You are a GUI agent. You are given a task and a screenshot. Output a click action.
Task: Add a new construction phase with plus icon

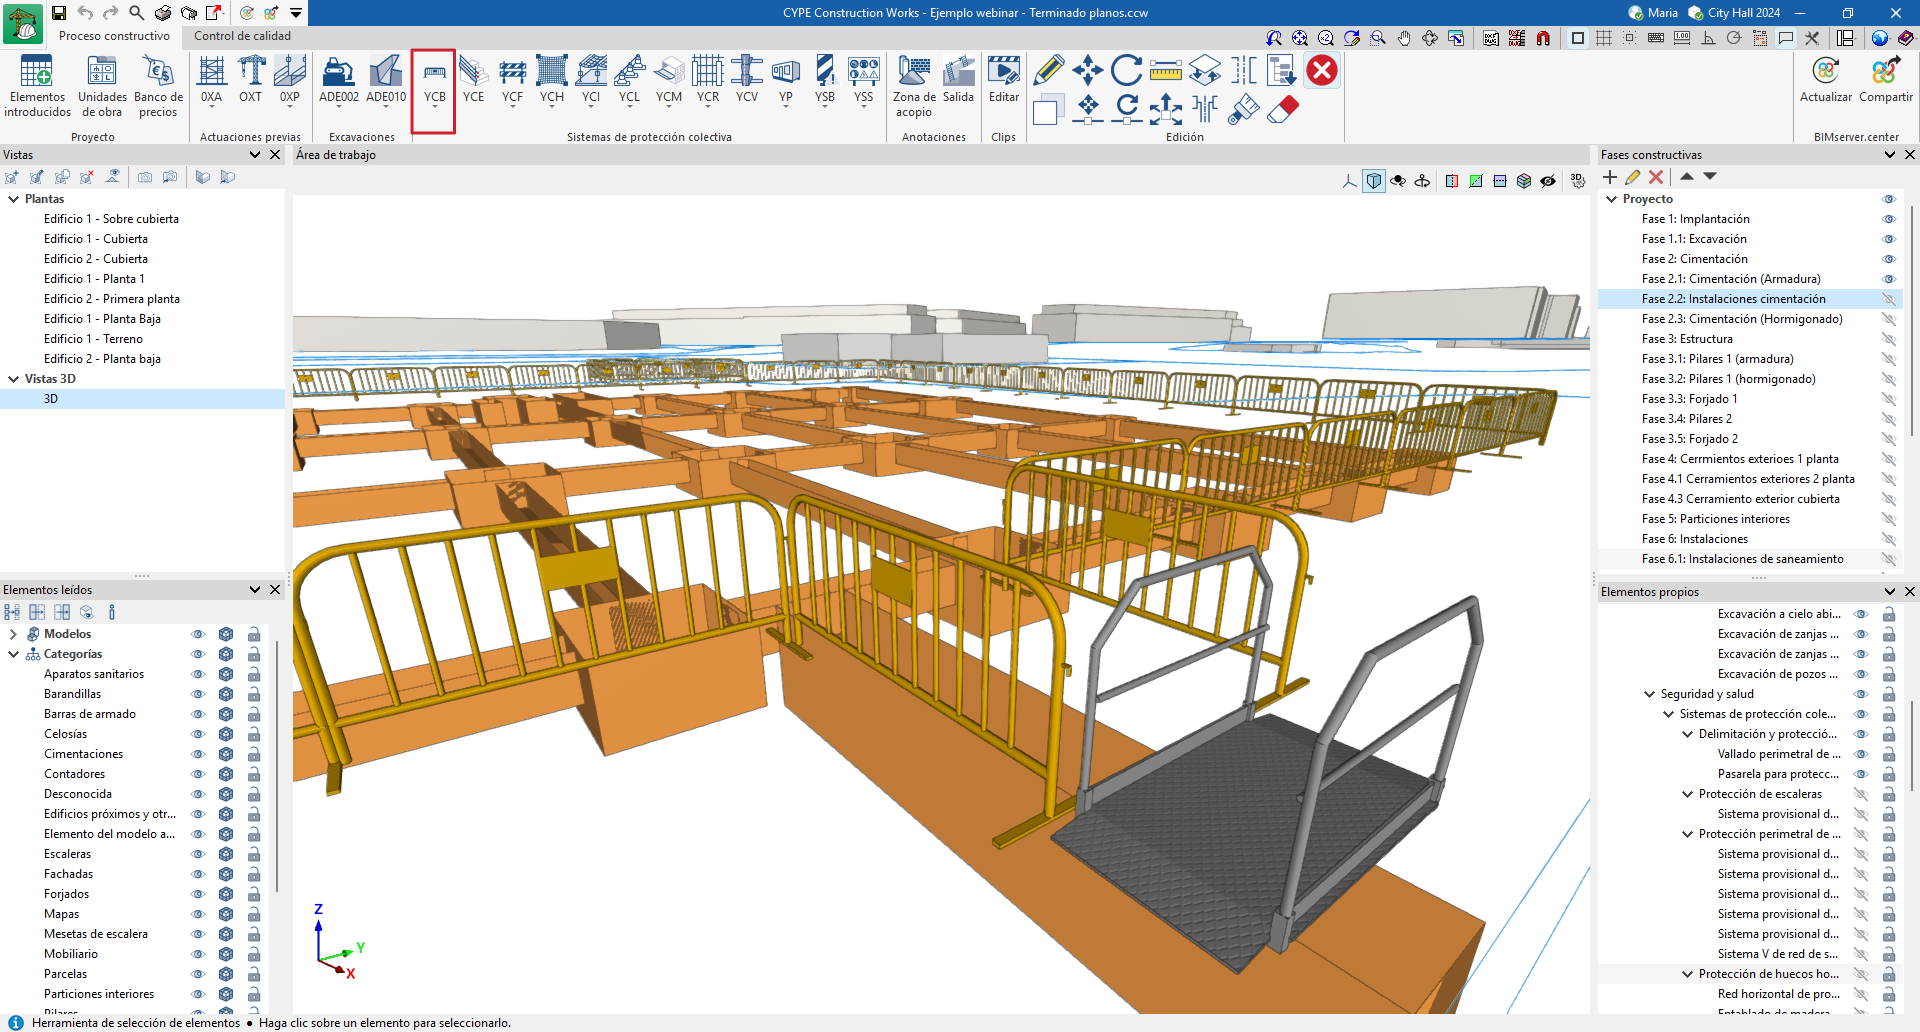(x=1609, y=177)
